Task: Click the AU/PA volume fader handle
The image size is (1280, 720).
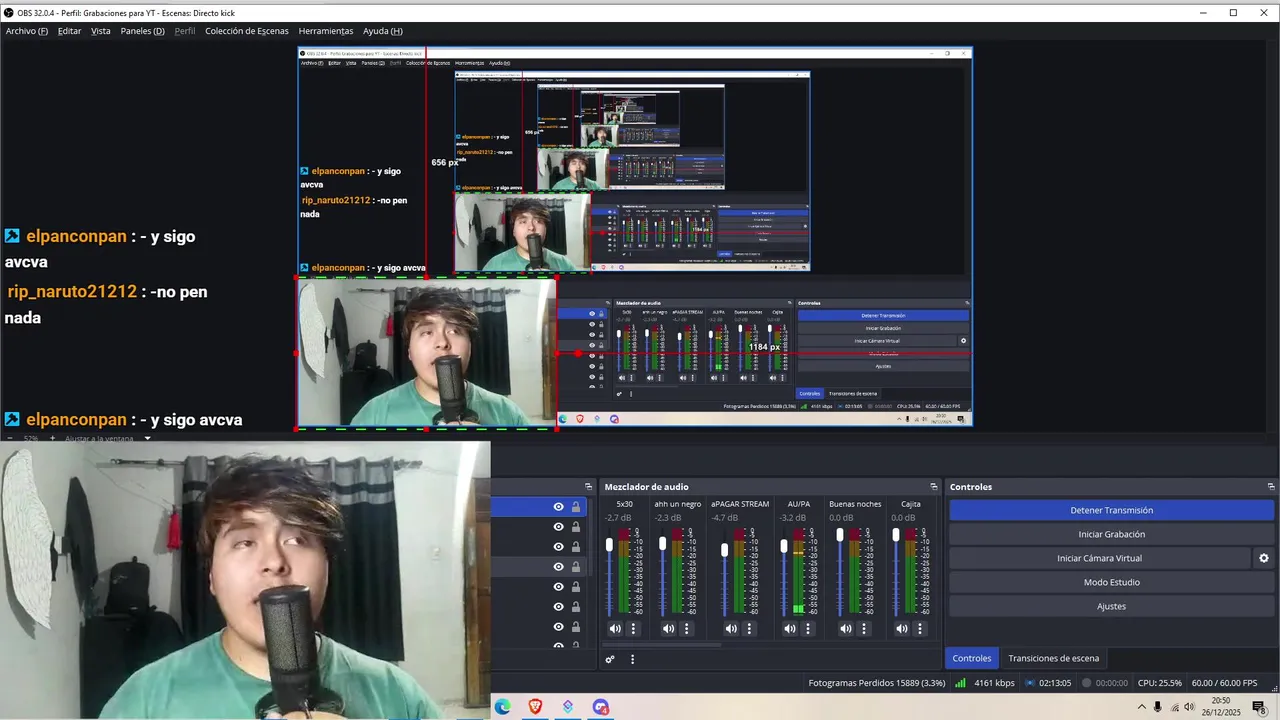Action: (784, 547)
